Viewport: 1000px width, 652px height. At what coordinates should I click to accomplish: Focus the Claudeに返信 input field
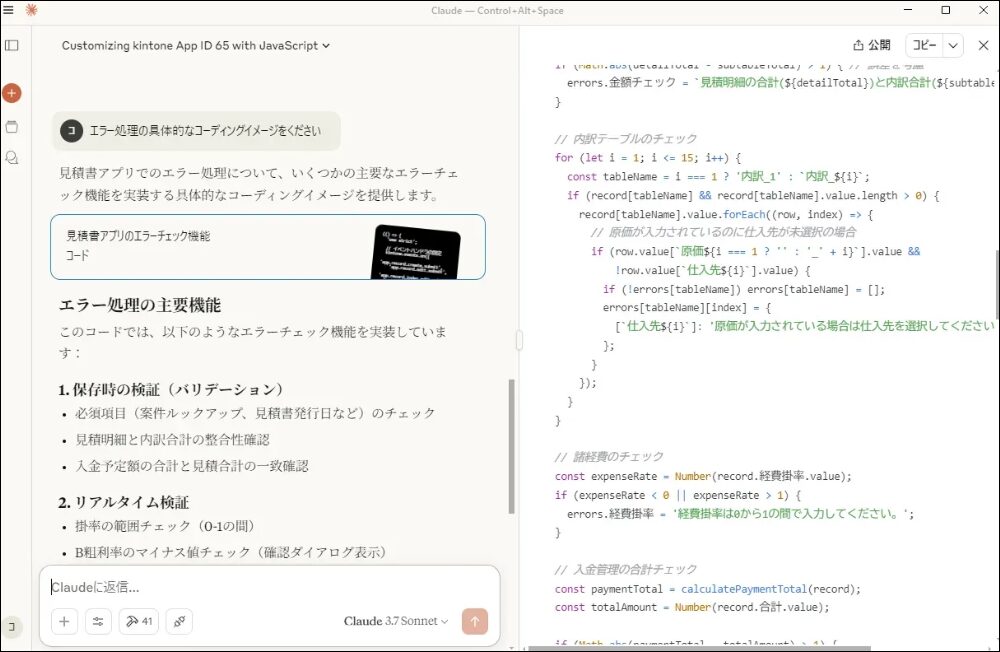click(269, 587)
